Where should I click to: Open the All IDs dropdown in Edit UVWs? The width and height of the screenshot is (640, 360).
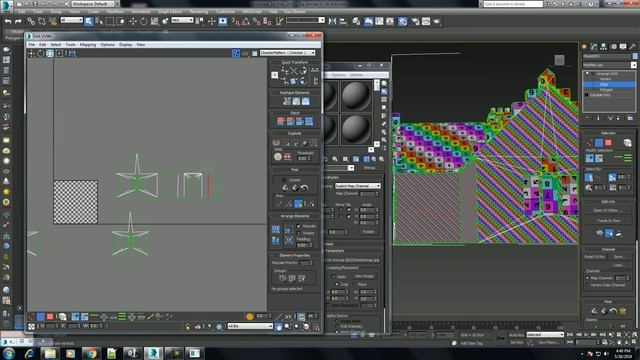[x=250, y=326]
